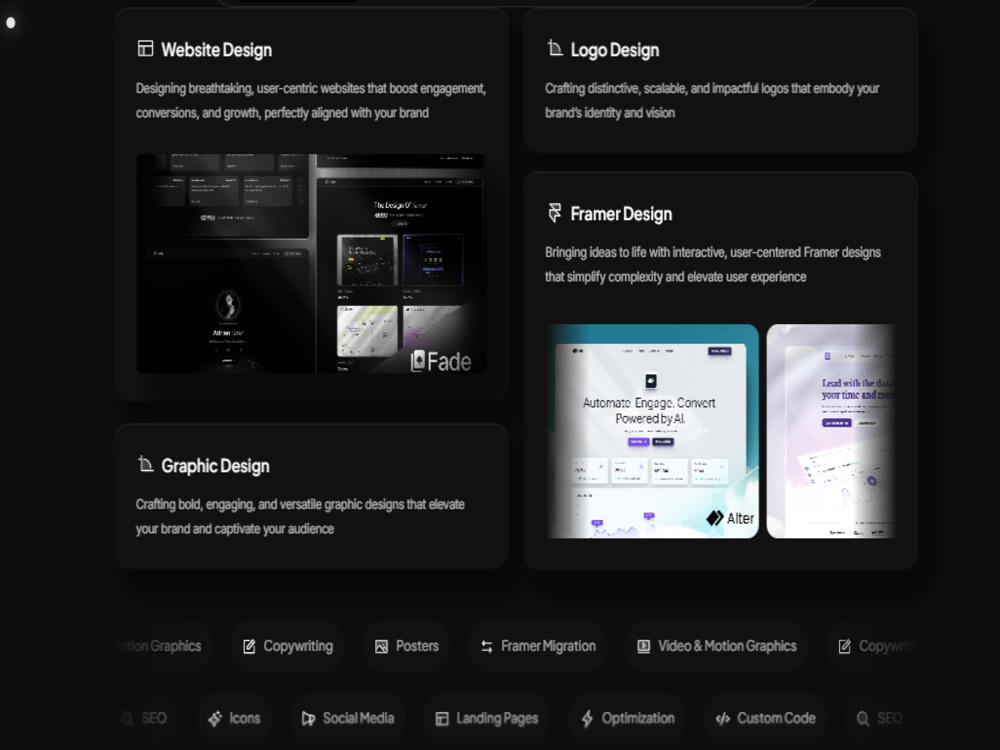The width and height of the screenshot is (1000, 750).
Task: Open the Graphic Design heading
Action: pos(215,466)
